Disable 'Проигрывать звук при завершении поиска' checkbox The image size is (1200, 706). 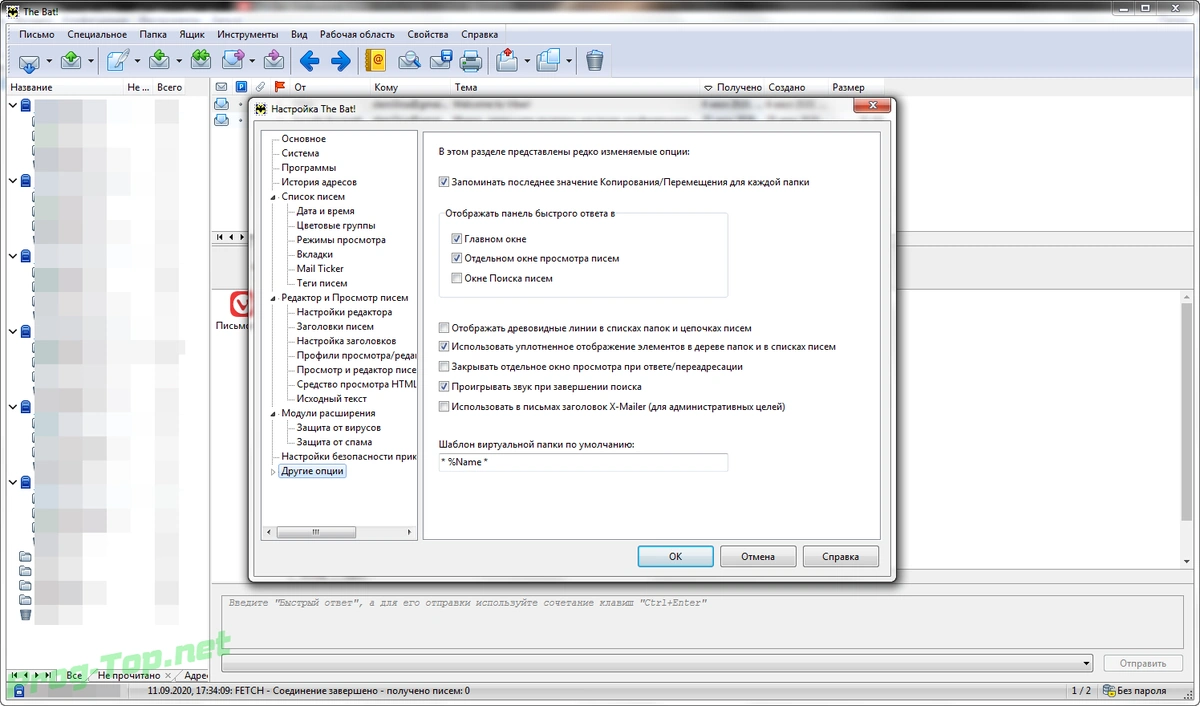point(444,387)
